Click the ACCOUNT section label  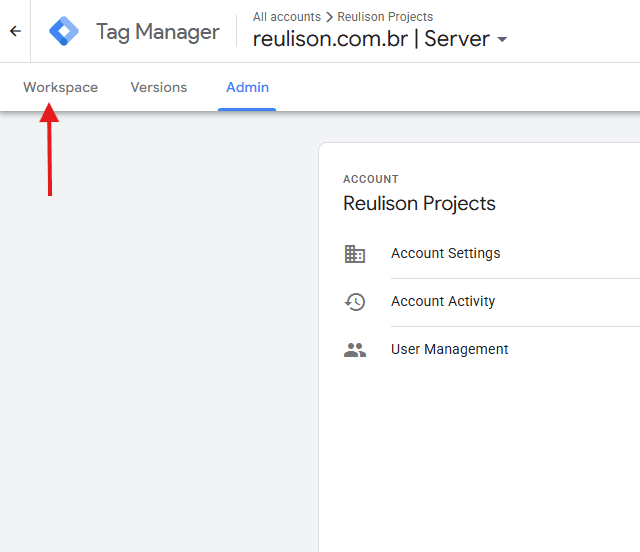point(370,180)
